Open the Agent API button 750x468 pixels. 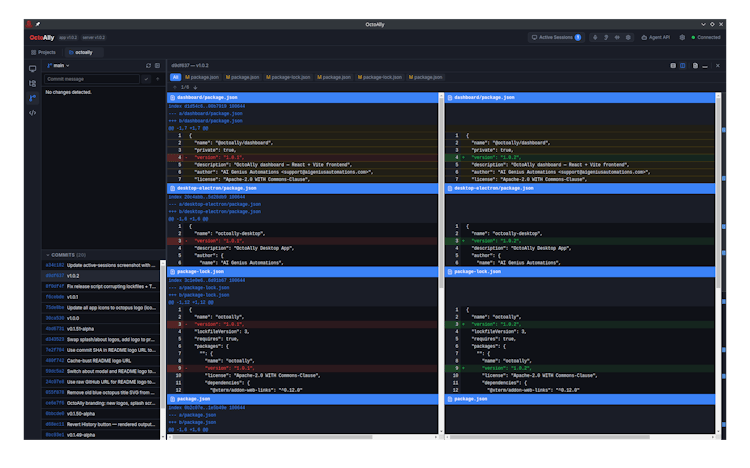654,37
